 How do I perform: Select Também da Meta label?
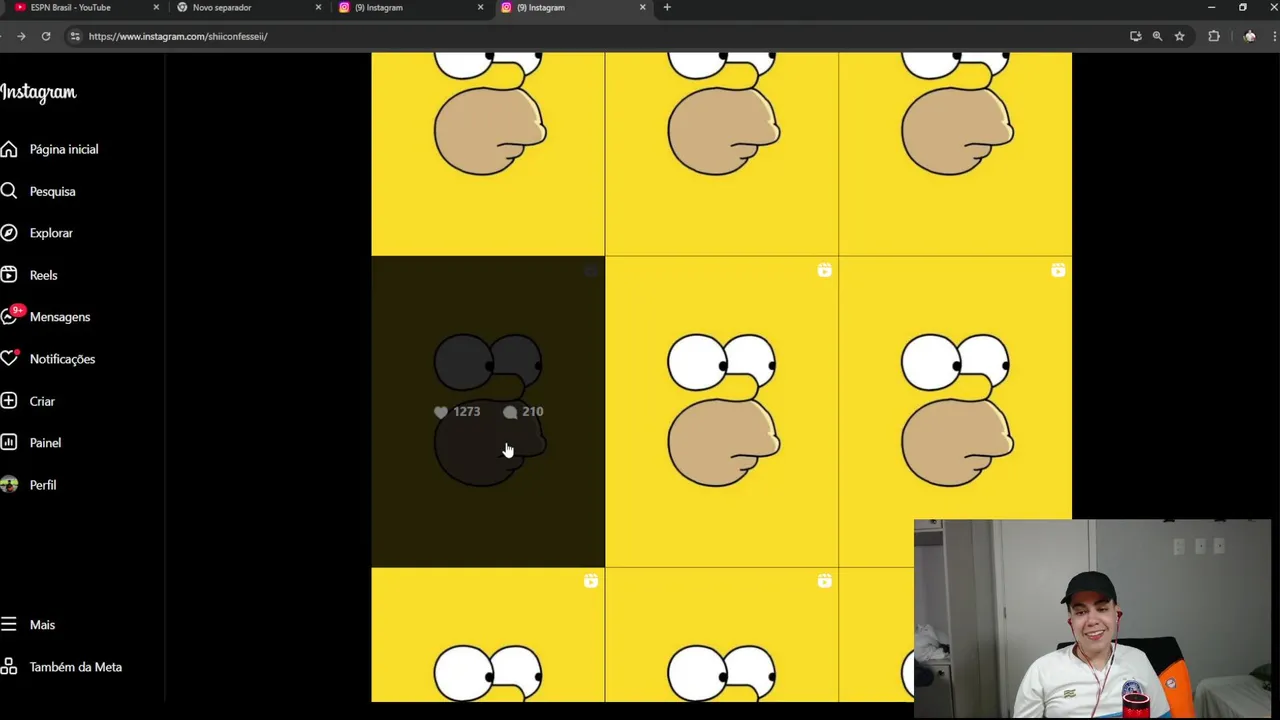click(76, 667)
